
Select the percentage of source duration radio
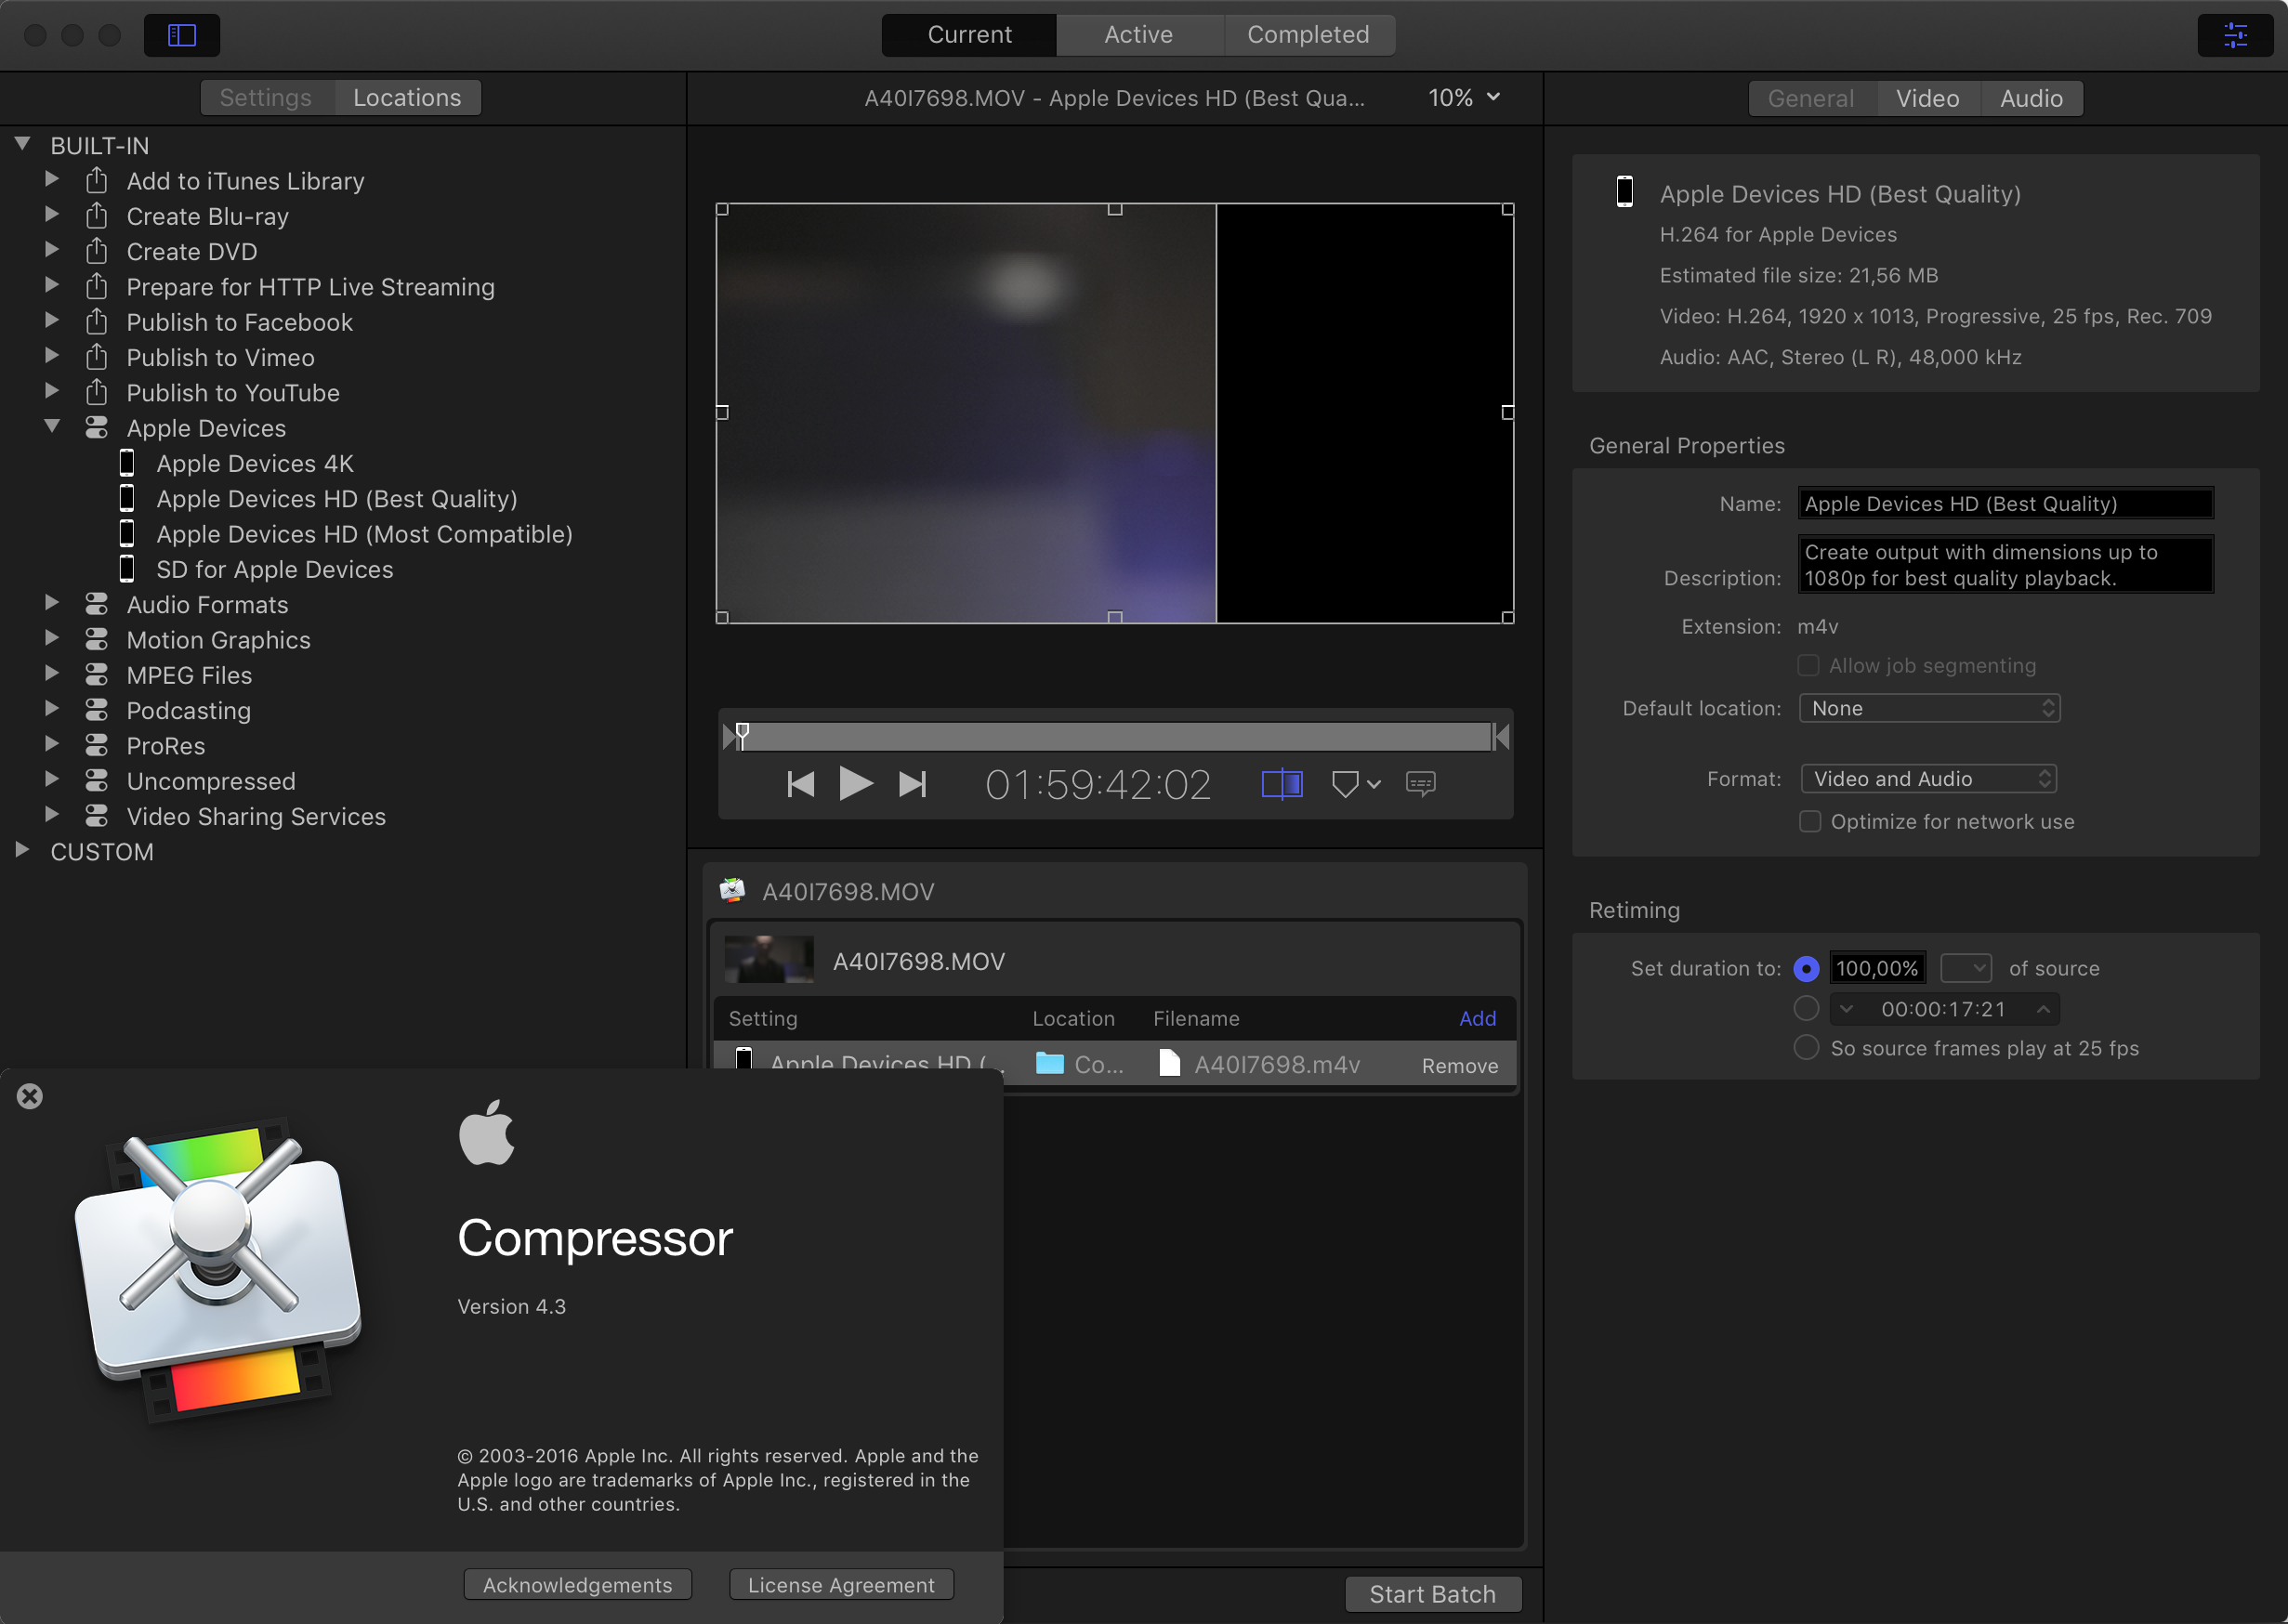click(x=1806, y=968)
